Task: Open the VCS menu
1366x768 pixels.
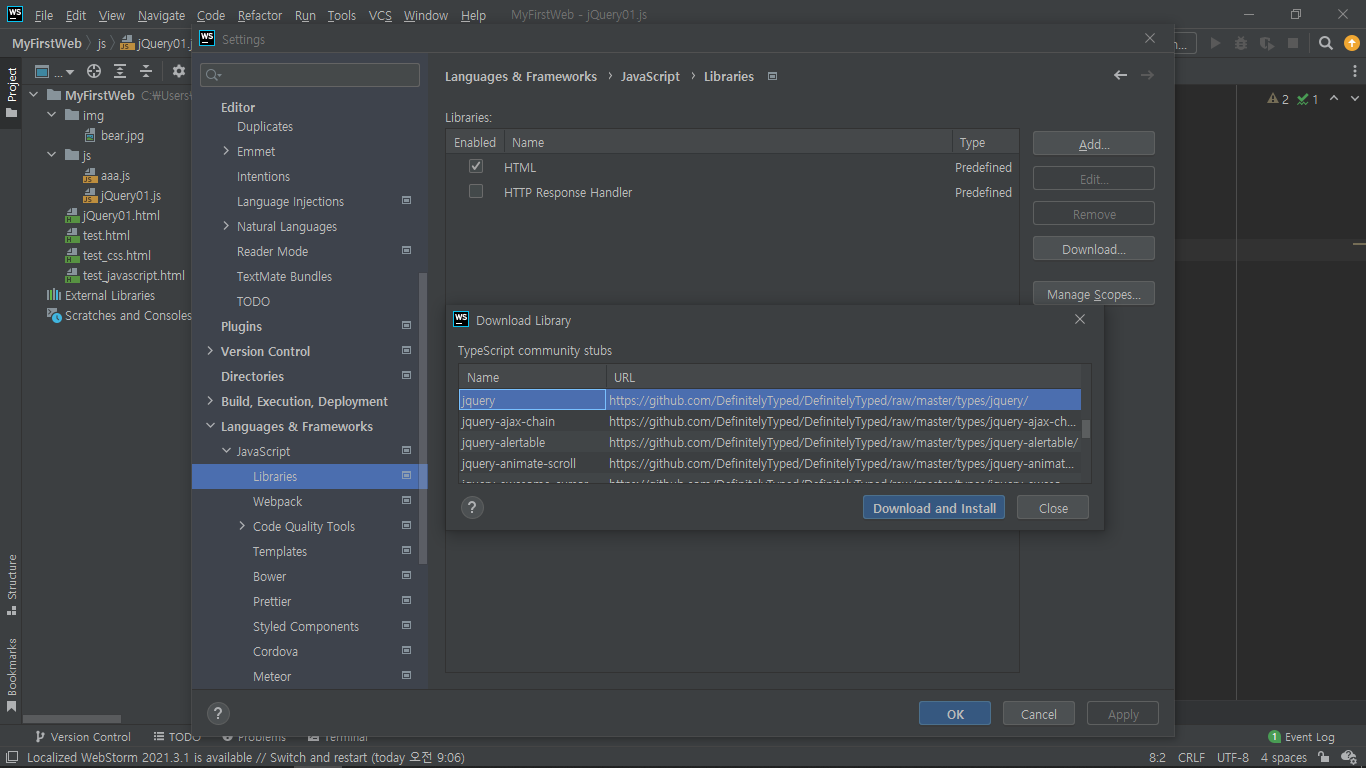Action: pyautogui.click(x=380, y=15)
